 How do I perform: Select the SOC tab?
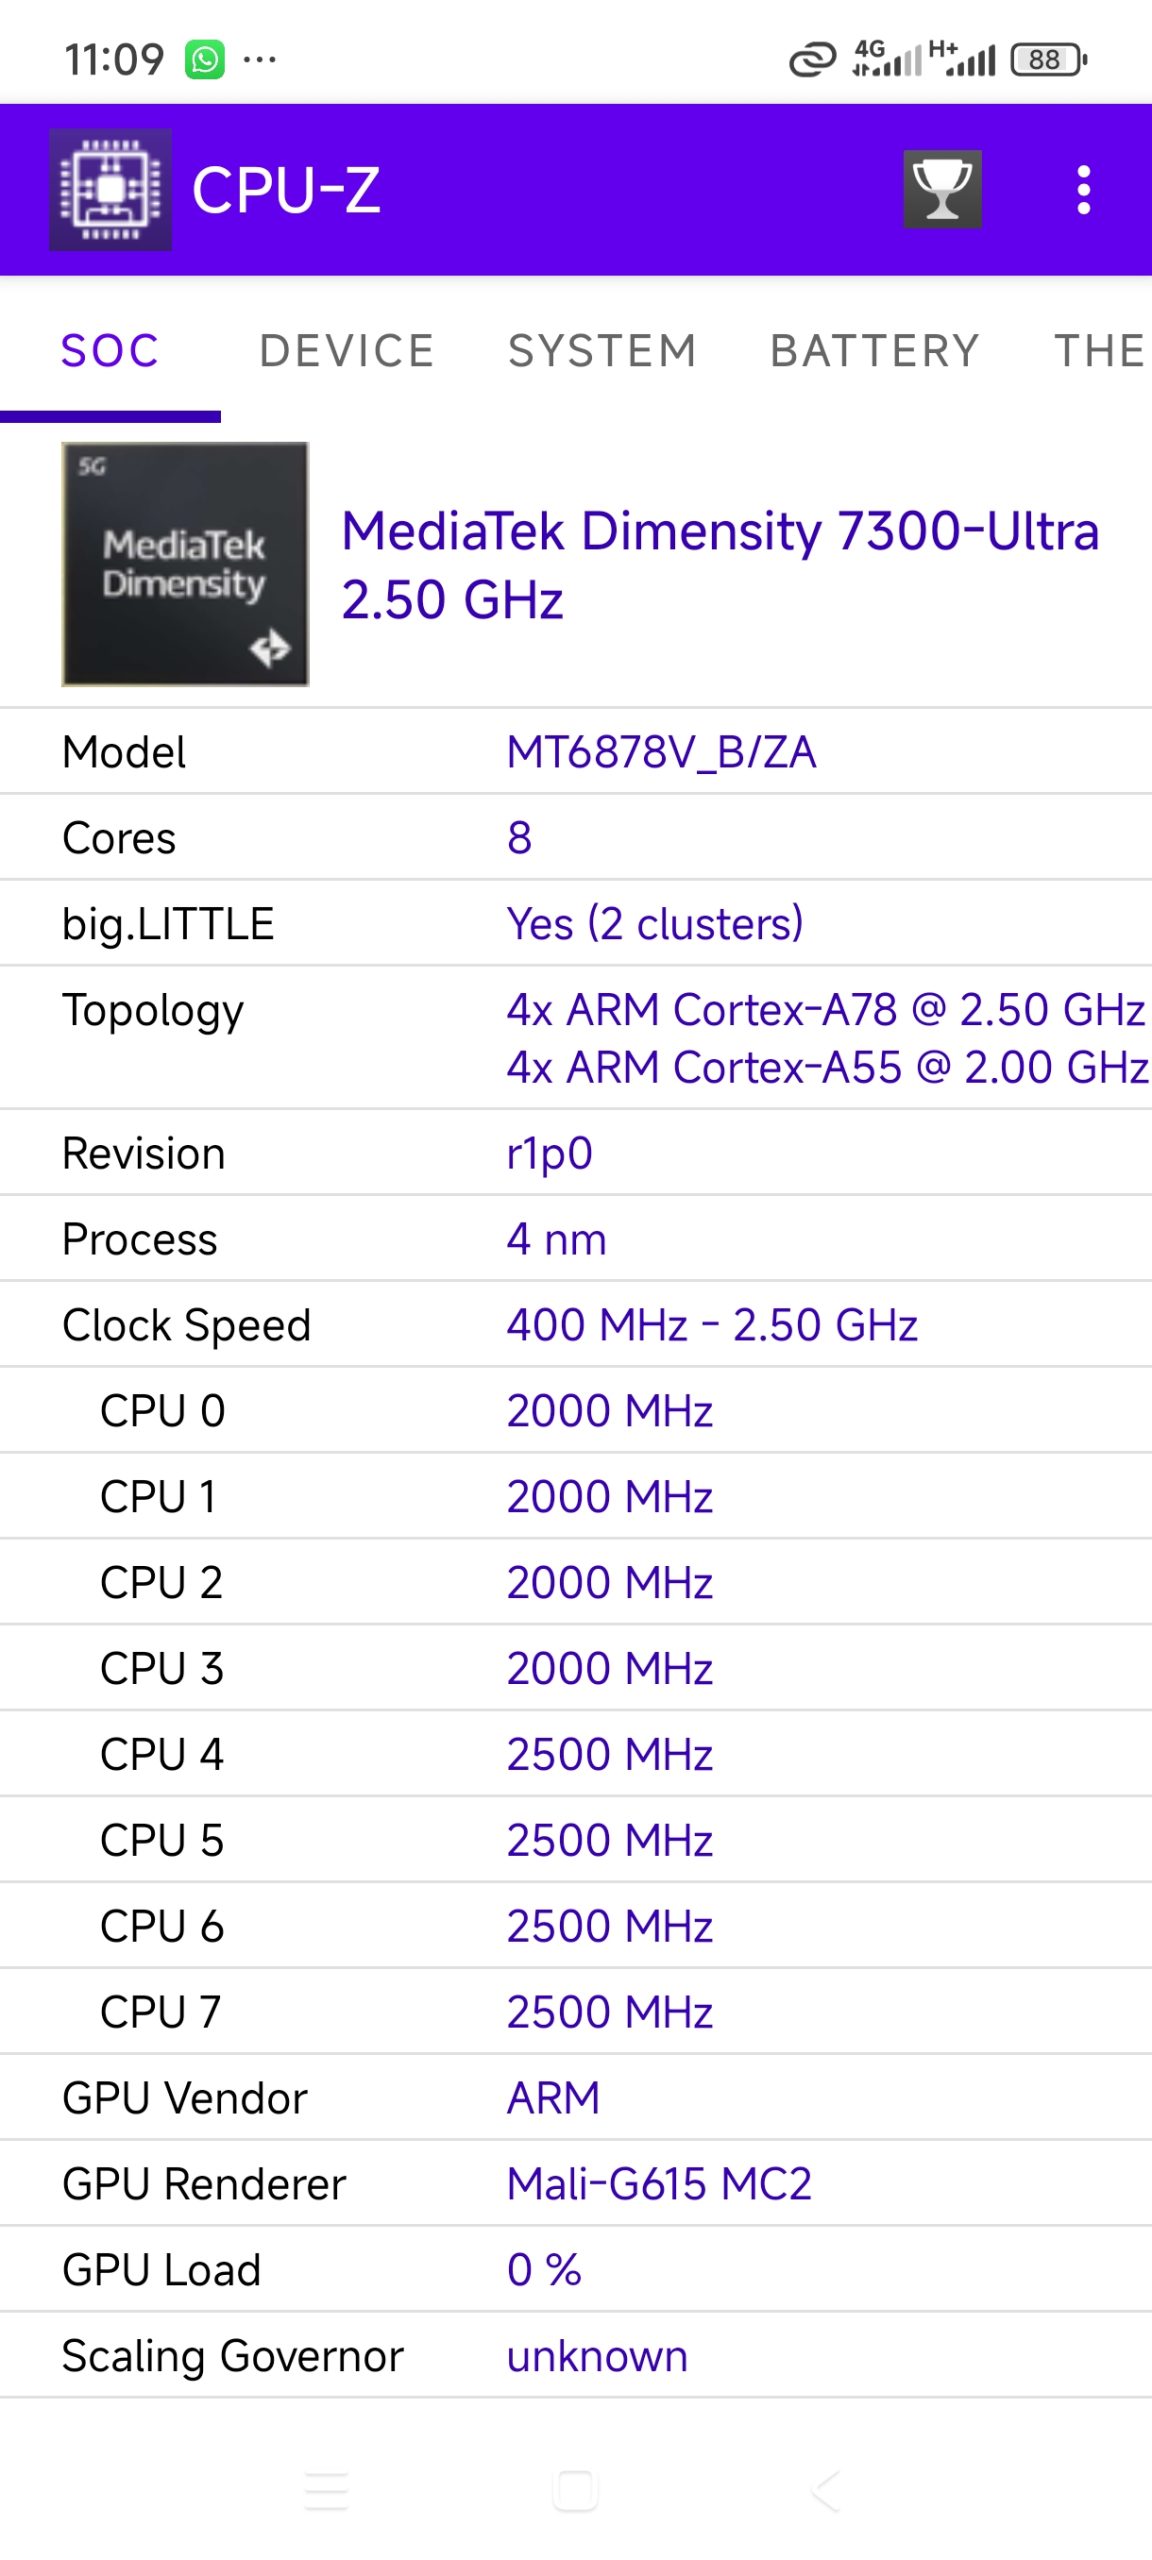pos(110,351)
